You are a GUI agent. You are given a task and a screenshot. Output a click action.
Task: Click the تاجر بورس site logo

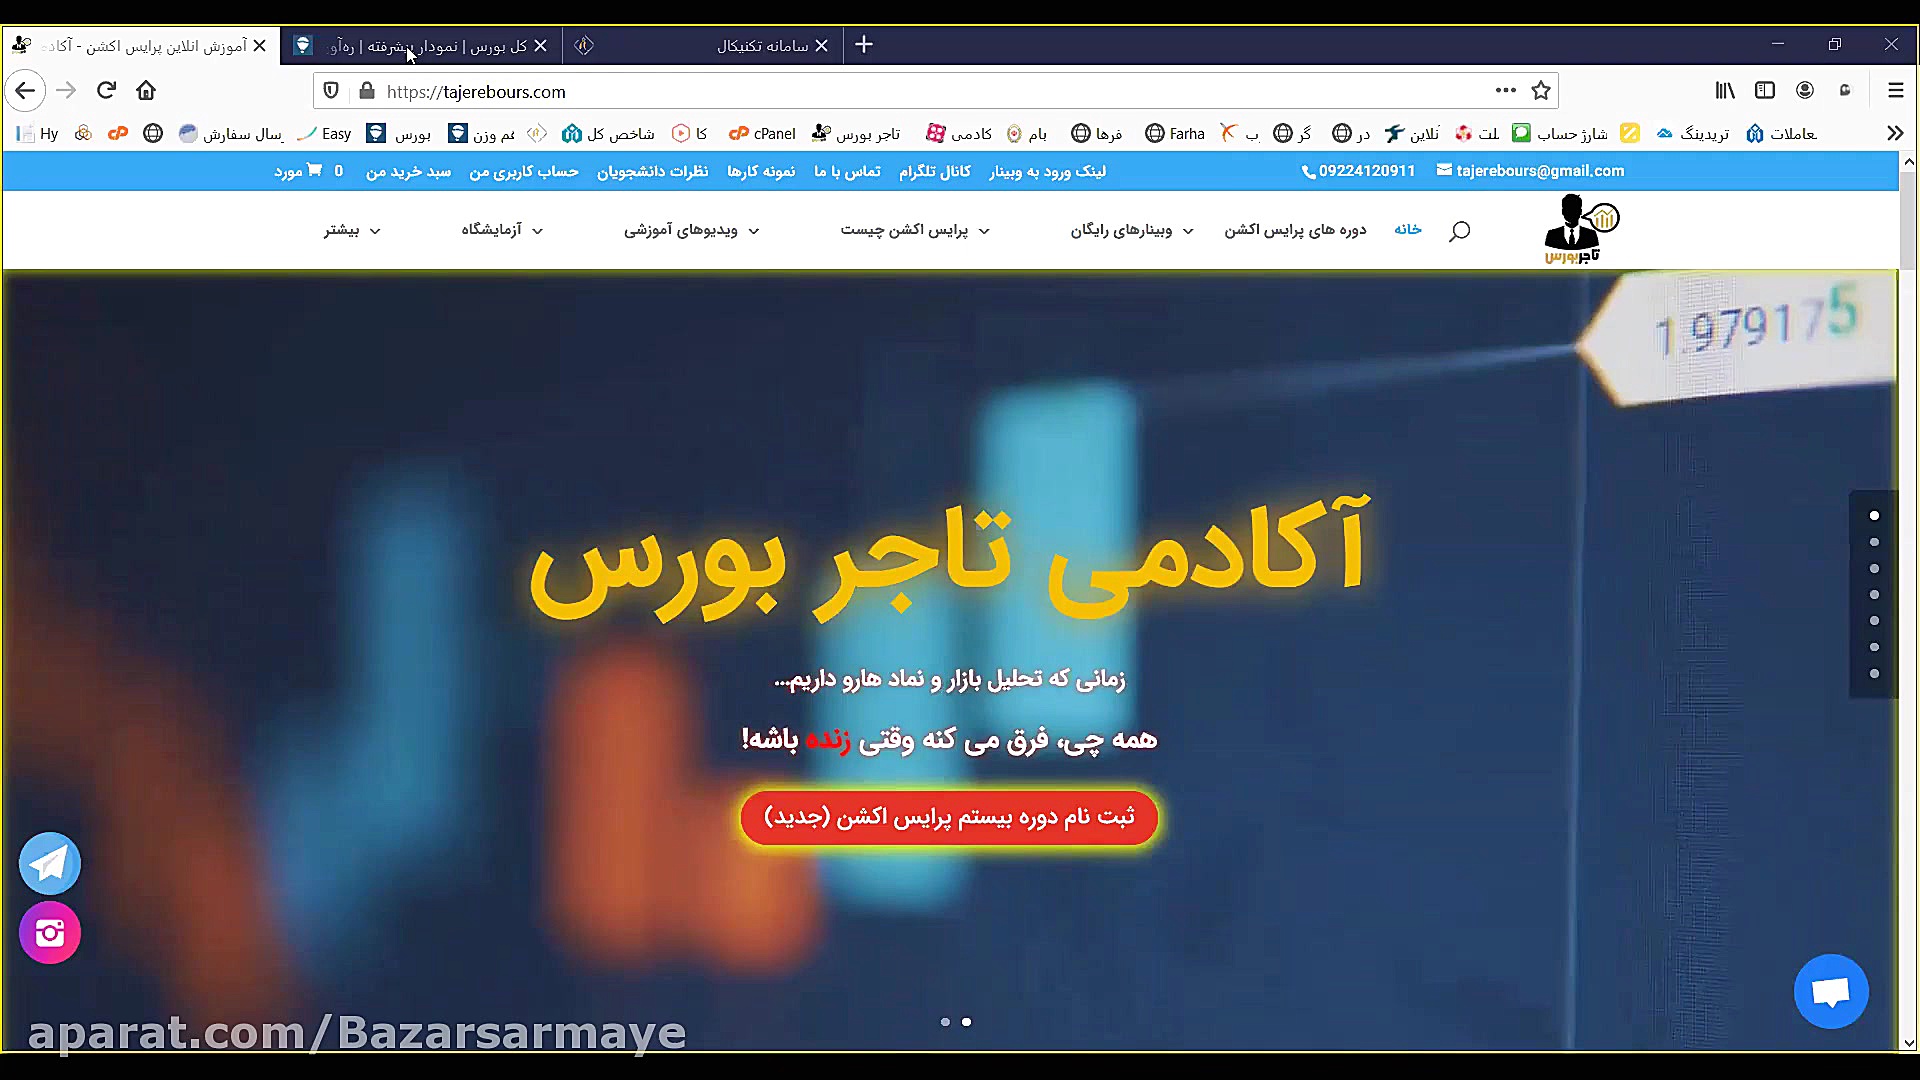1578,229
